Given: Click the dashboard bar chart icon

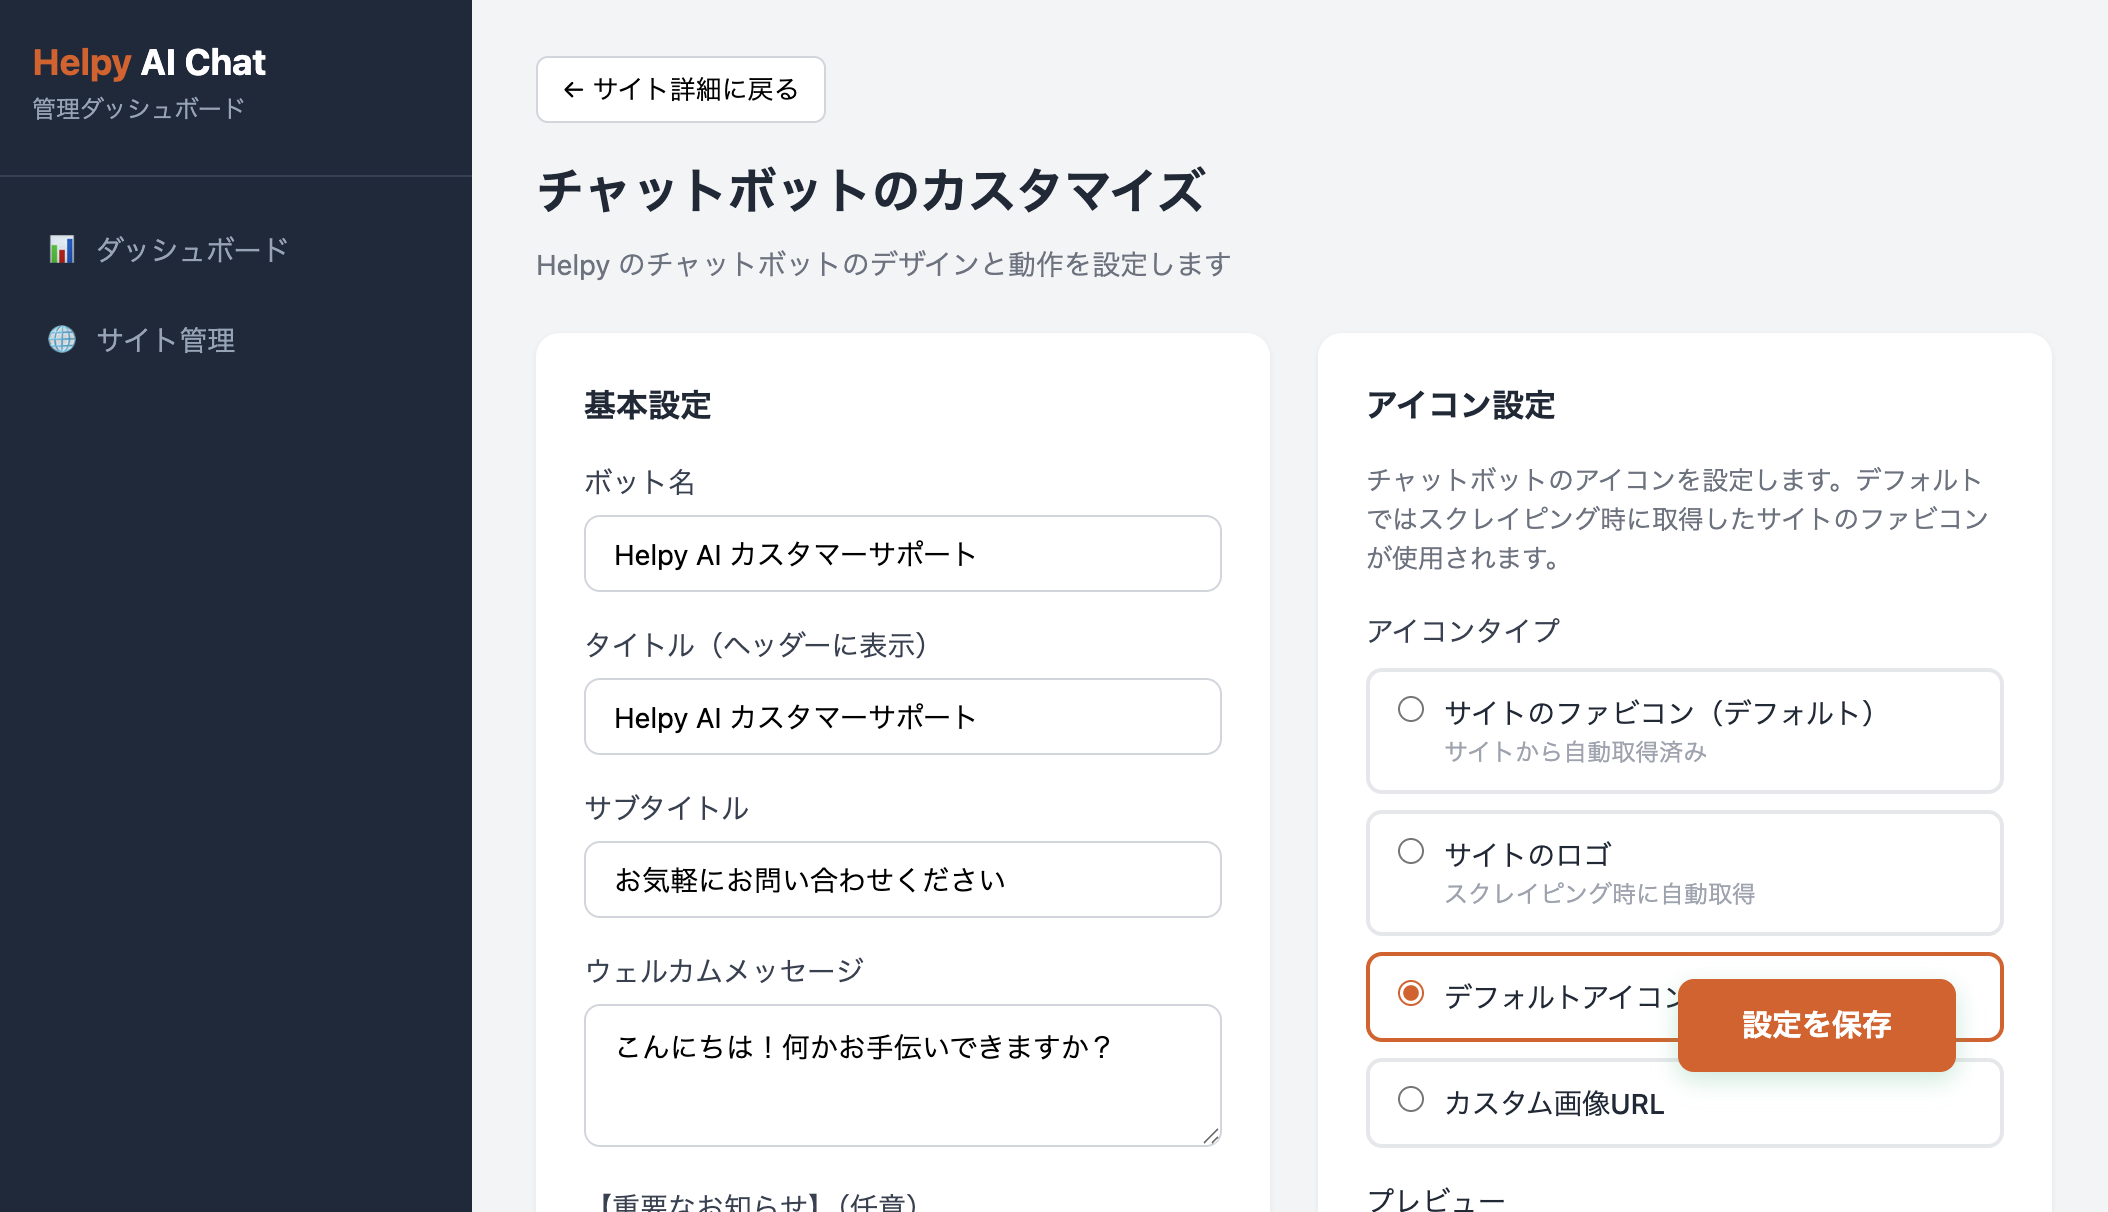Looking at the screenshot, I should tap(62, 249).
